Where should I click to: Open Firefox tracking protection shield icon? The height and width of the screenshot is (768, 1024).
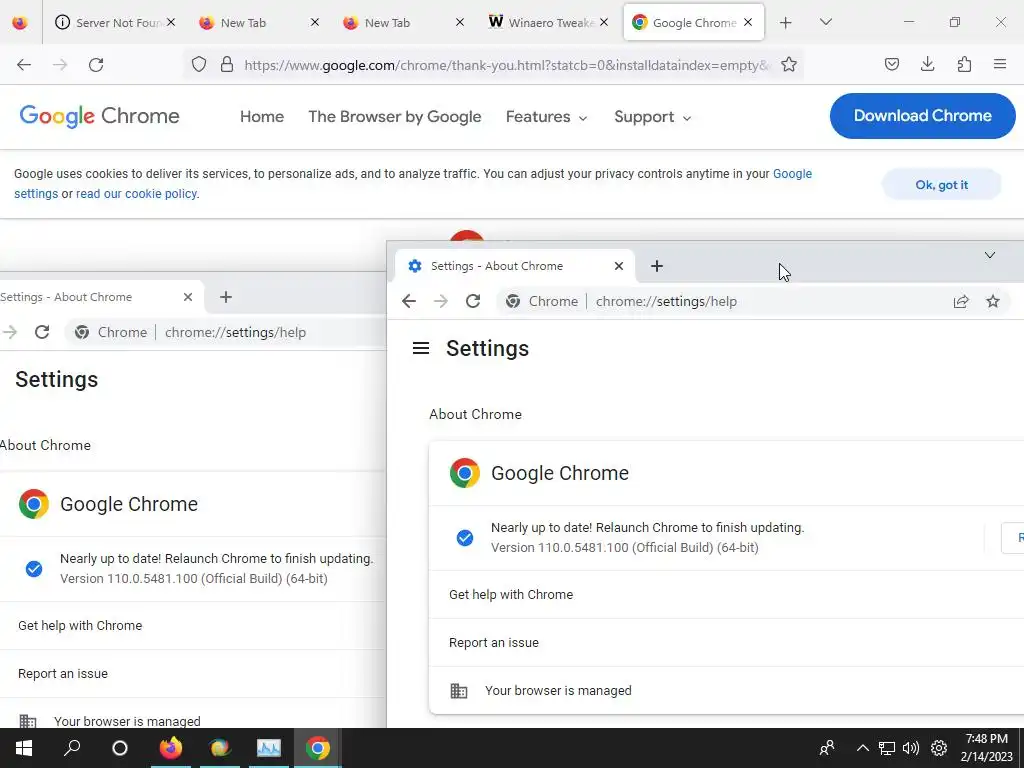(199, 64)
